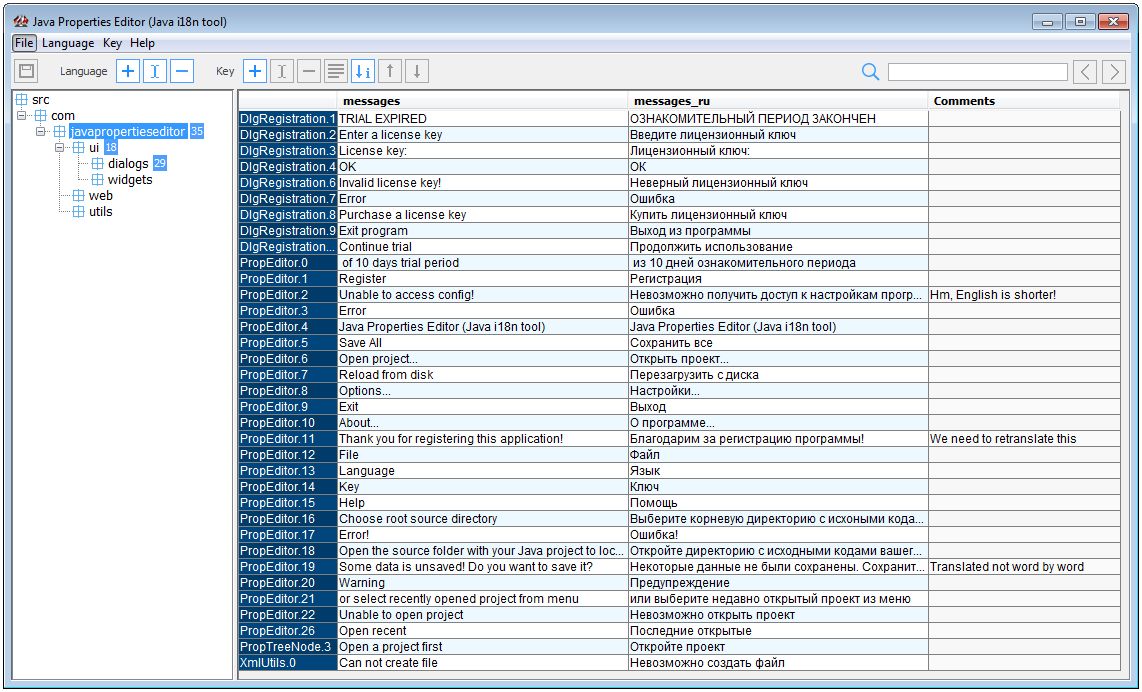Screen dimensions: 1142x692
Task: Select the dialogs package node
Action: pyautogui.click(x=128, y=164)
